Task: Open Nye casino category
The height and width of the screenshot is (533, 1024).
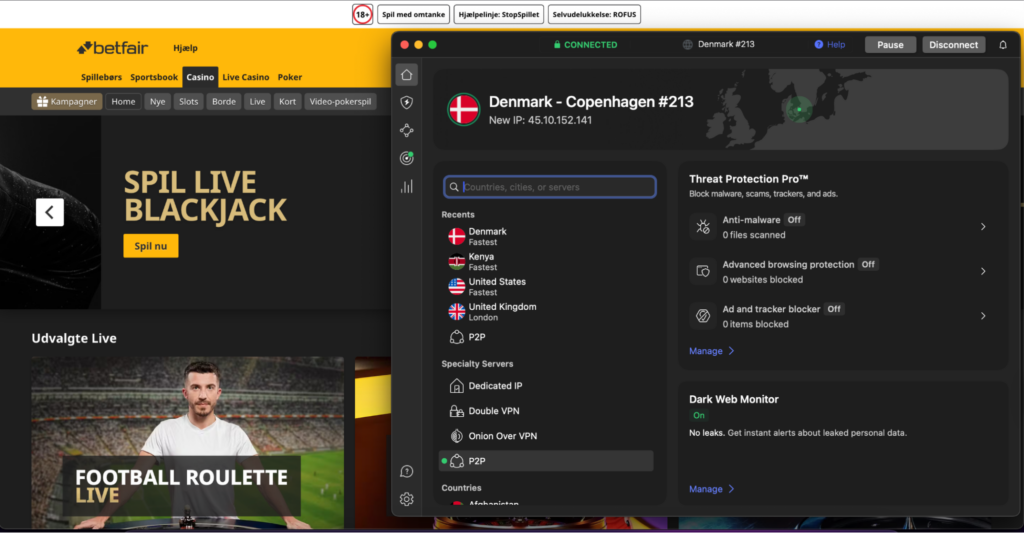Action: [157, 101]
